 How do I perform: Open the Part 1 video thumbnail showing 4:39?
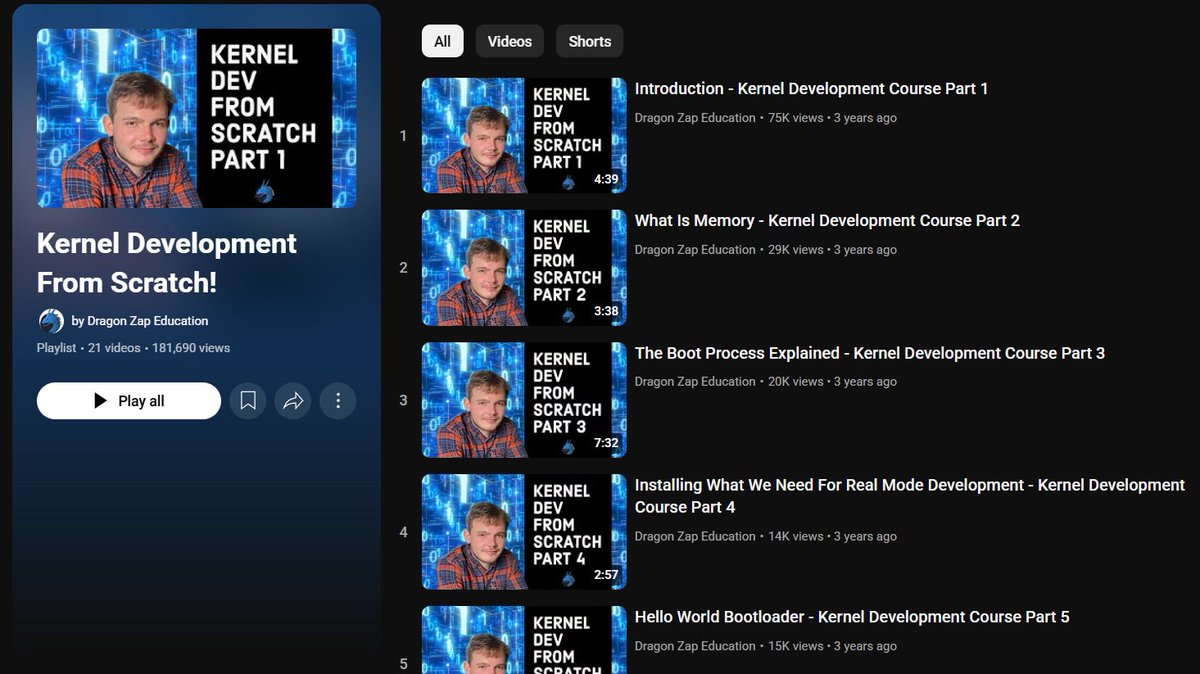524,136
